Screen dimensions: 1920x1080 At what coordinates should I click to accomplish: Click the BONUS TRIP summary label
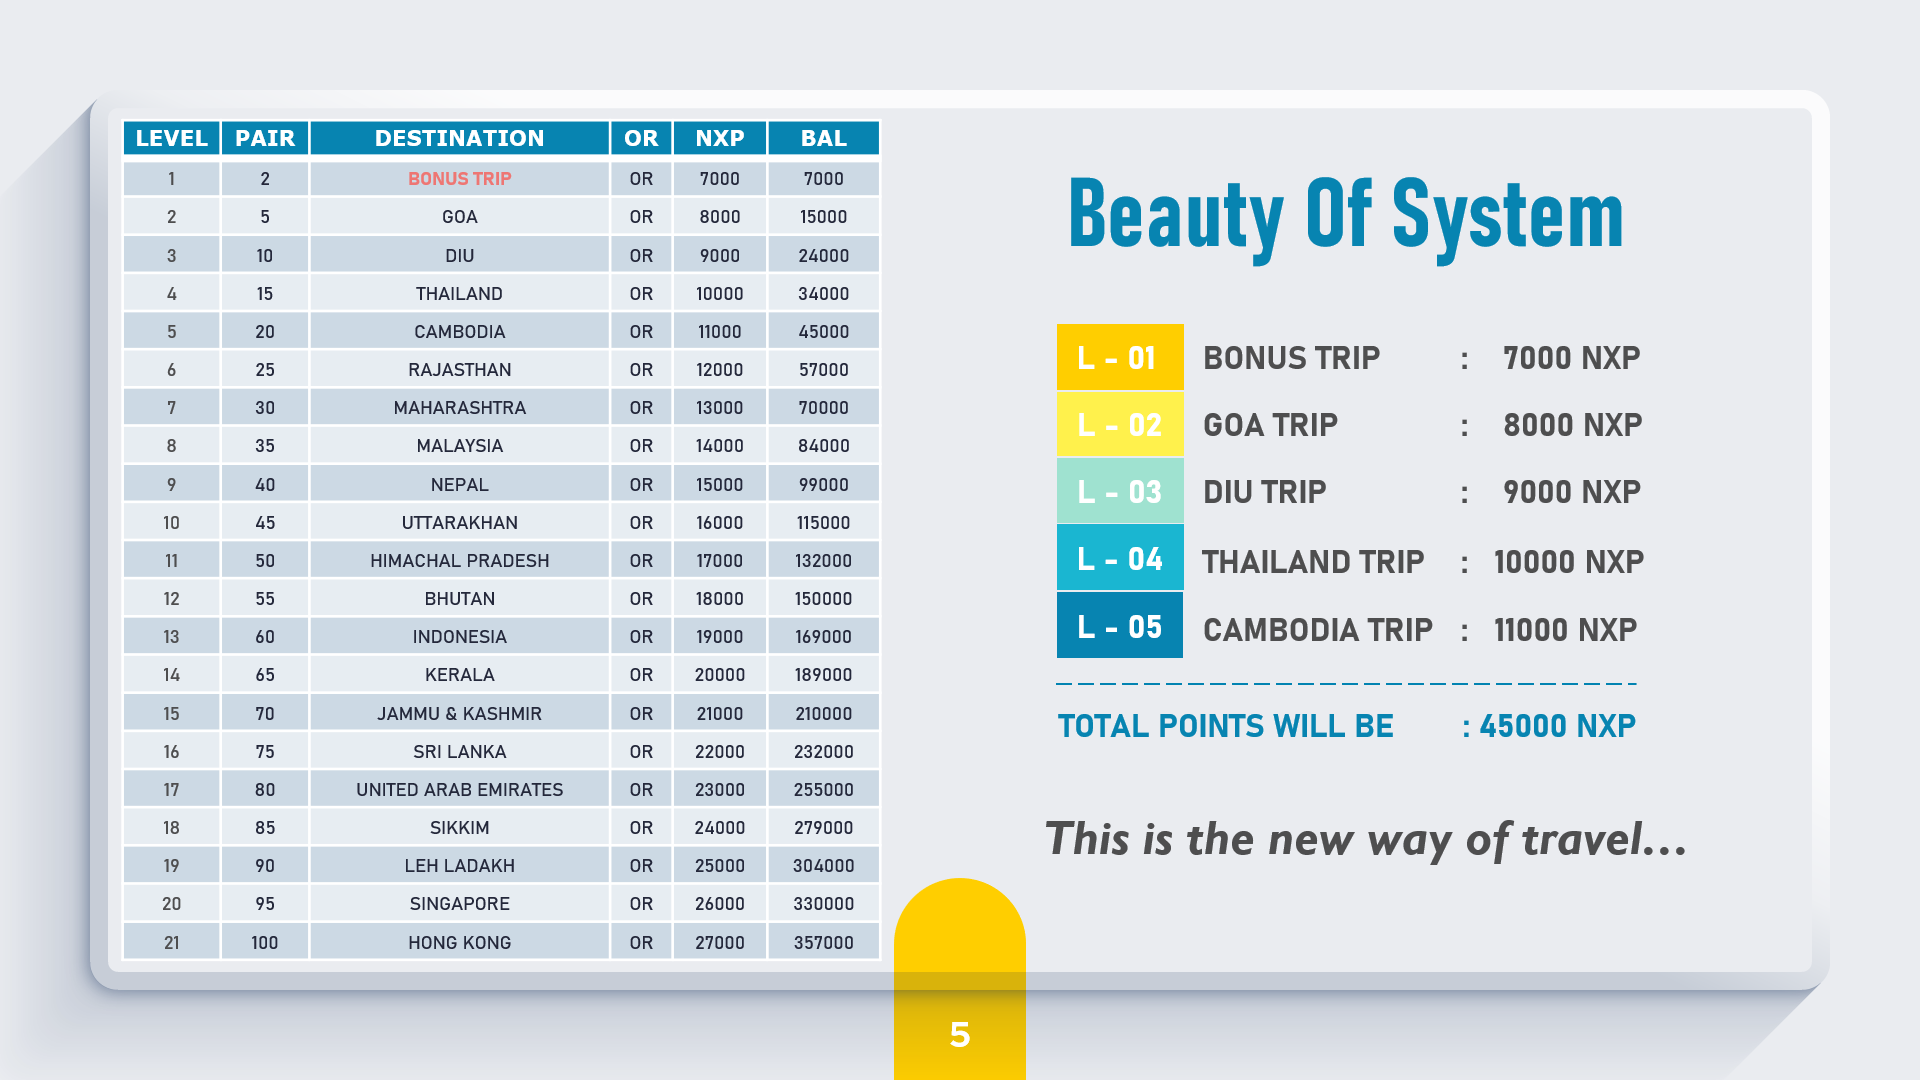click(1291, 358)
